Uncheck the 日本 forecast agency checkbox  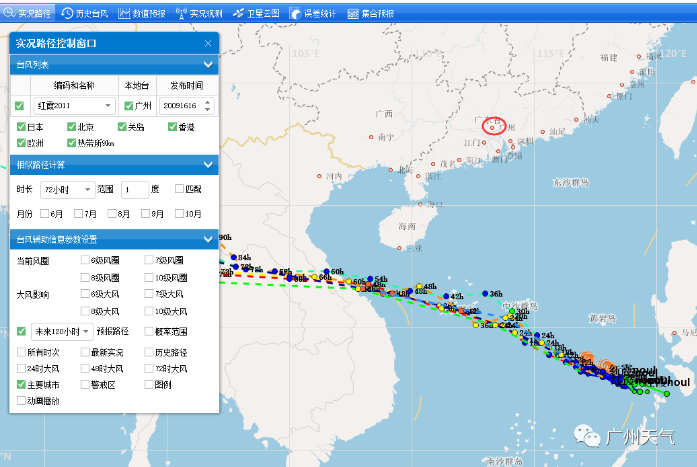point(21,127)
